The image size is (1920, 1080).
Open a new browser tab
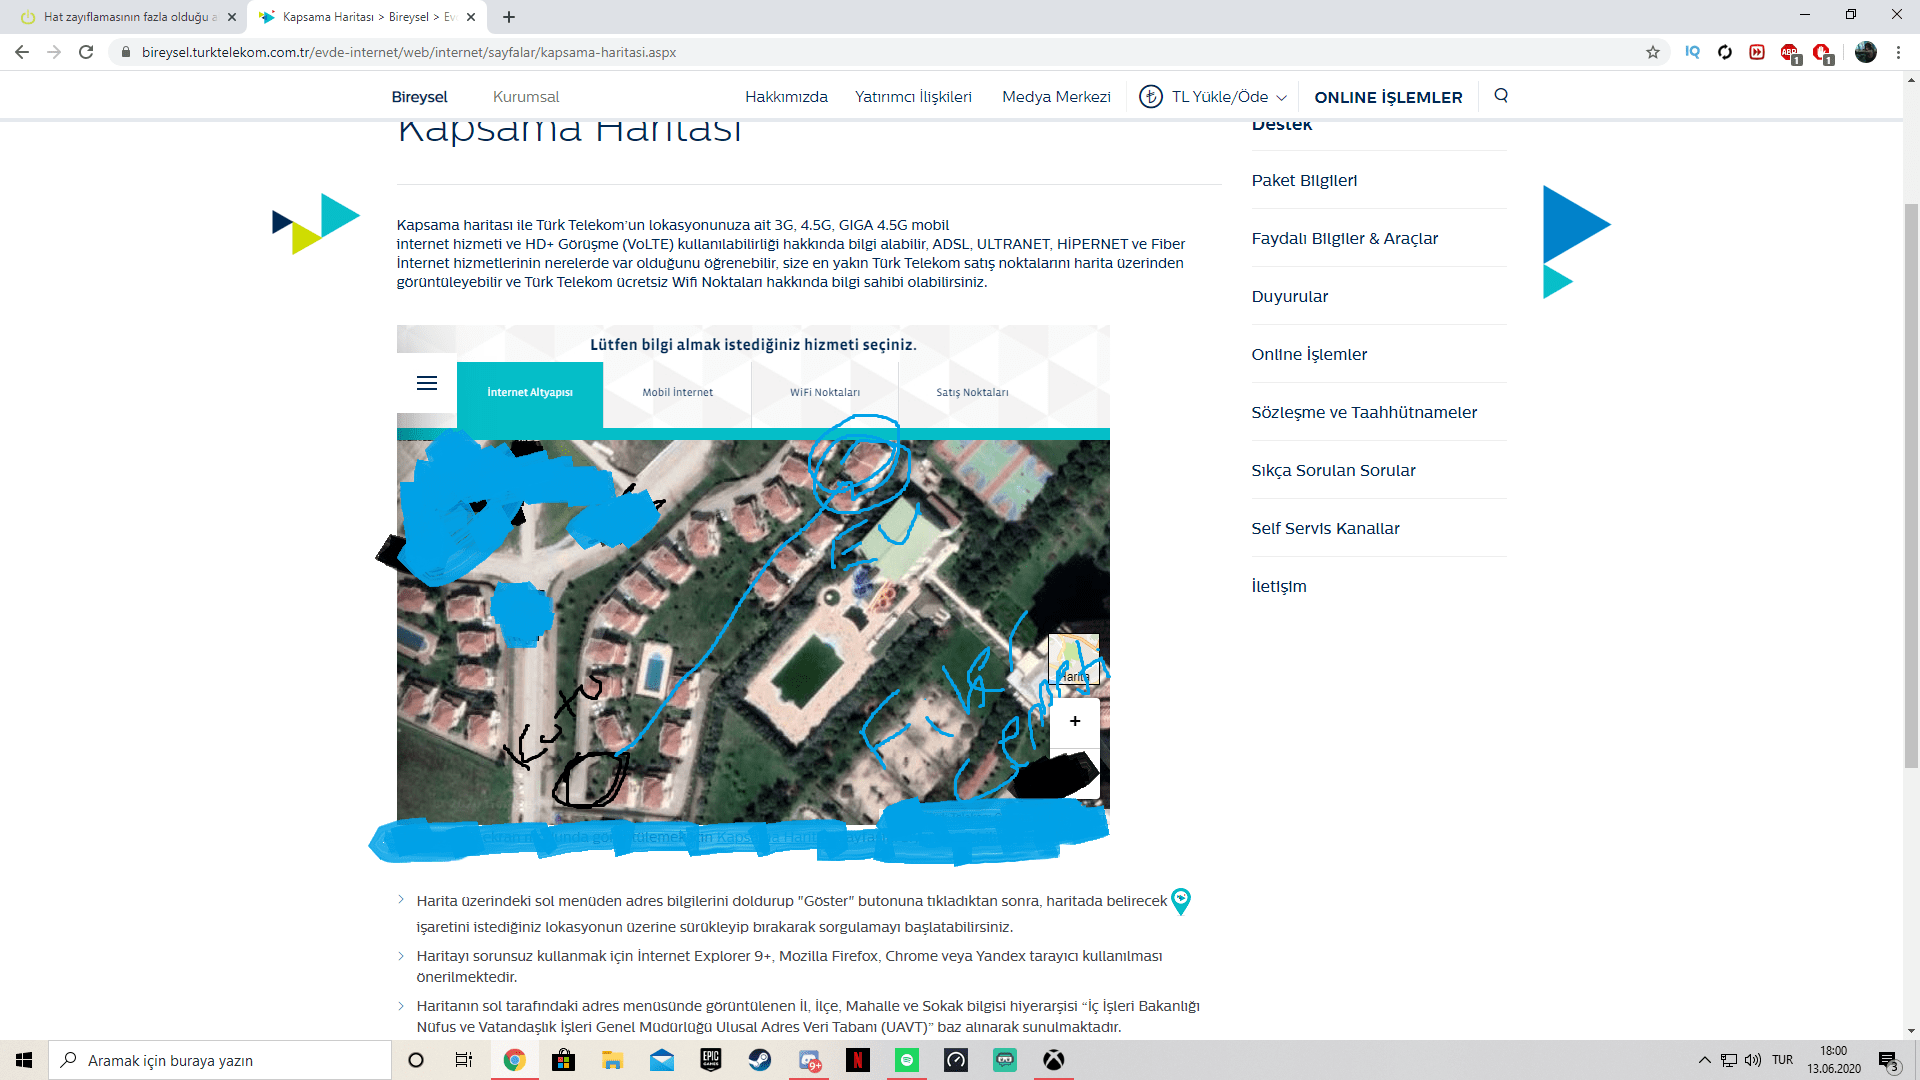pyautogui.click(x=509, y=17)
